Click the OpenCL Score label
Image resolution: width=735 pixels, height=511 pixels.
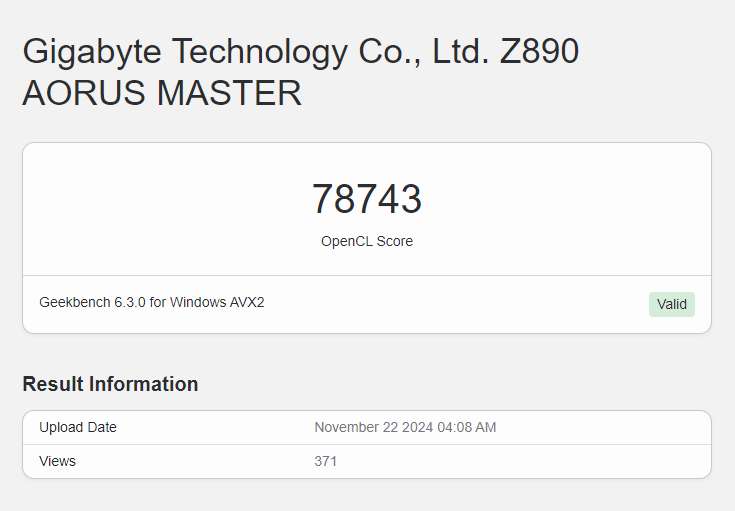(x=367, y=241)
